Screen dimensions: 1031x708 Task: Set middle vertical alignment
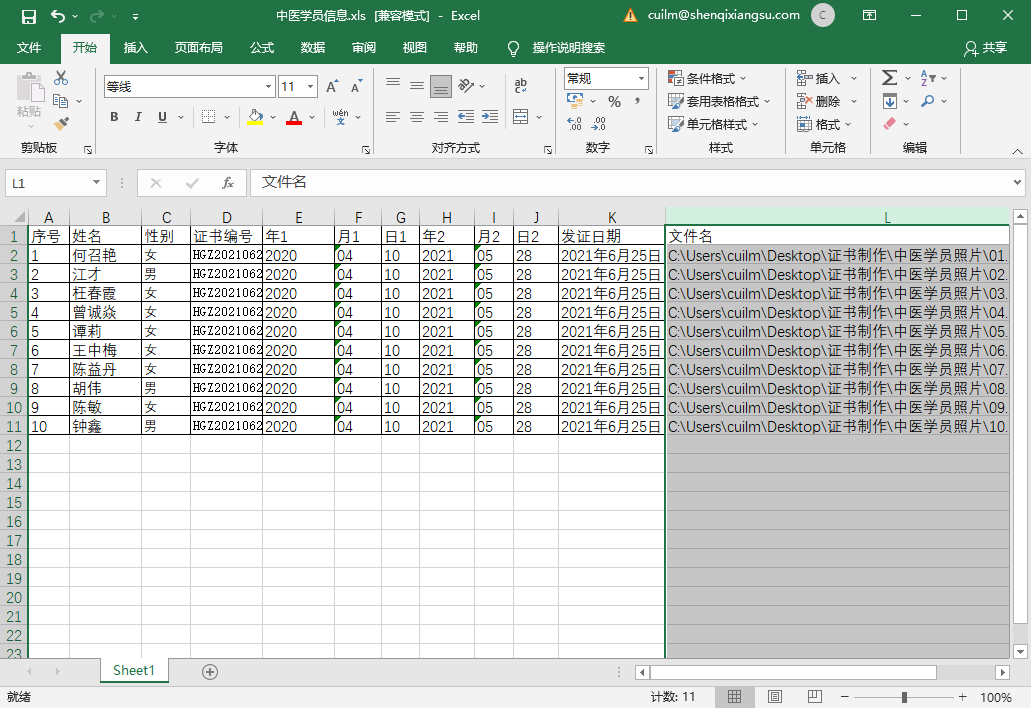coord(417,85)
